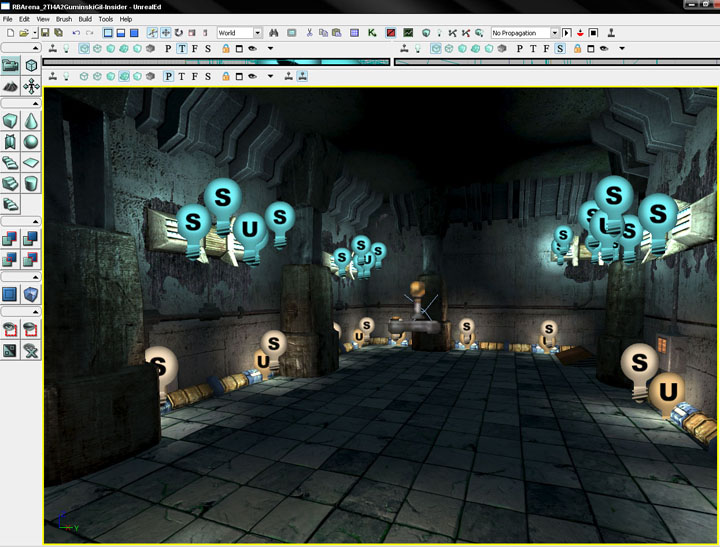Choose the Sheet brush builder
This screenshot has height=547, width=720.
point(31,162)
